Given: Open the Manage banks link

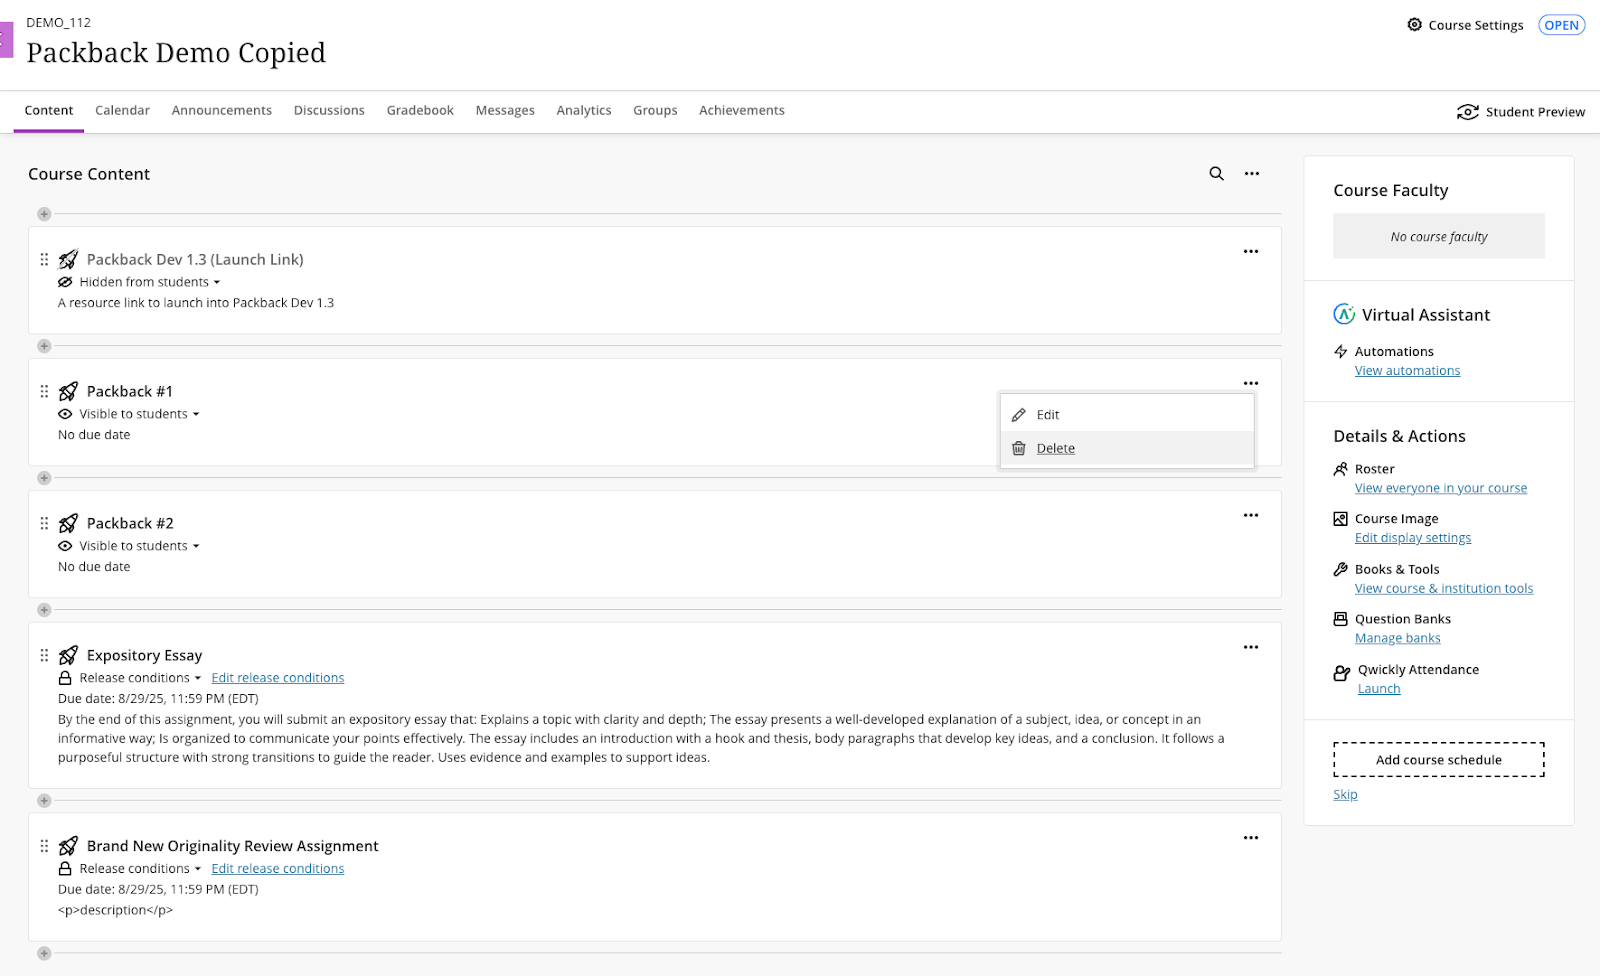Looking at the screenshot, I should click(x=1397, y=639).
